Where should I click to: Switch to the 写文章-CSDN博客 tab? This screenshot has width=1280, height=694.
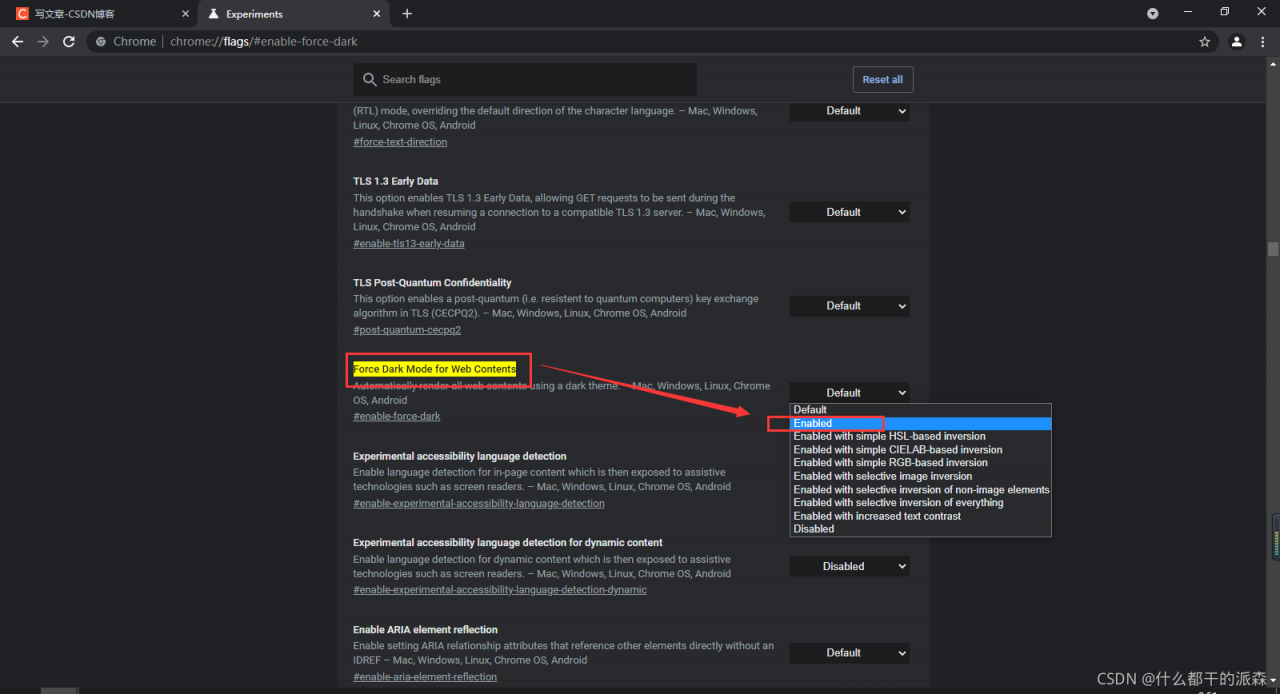(x=100, y=14)
